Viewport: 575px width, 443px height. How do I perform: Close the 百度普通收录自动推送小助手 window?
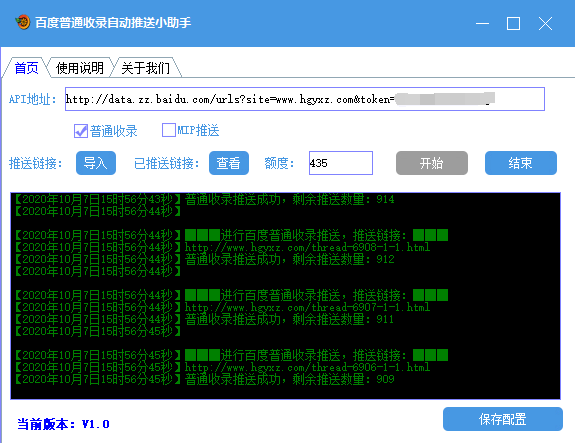click(x=545, y=23)
